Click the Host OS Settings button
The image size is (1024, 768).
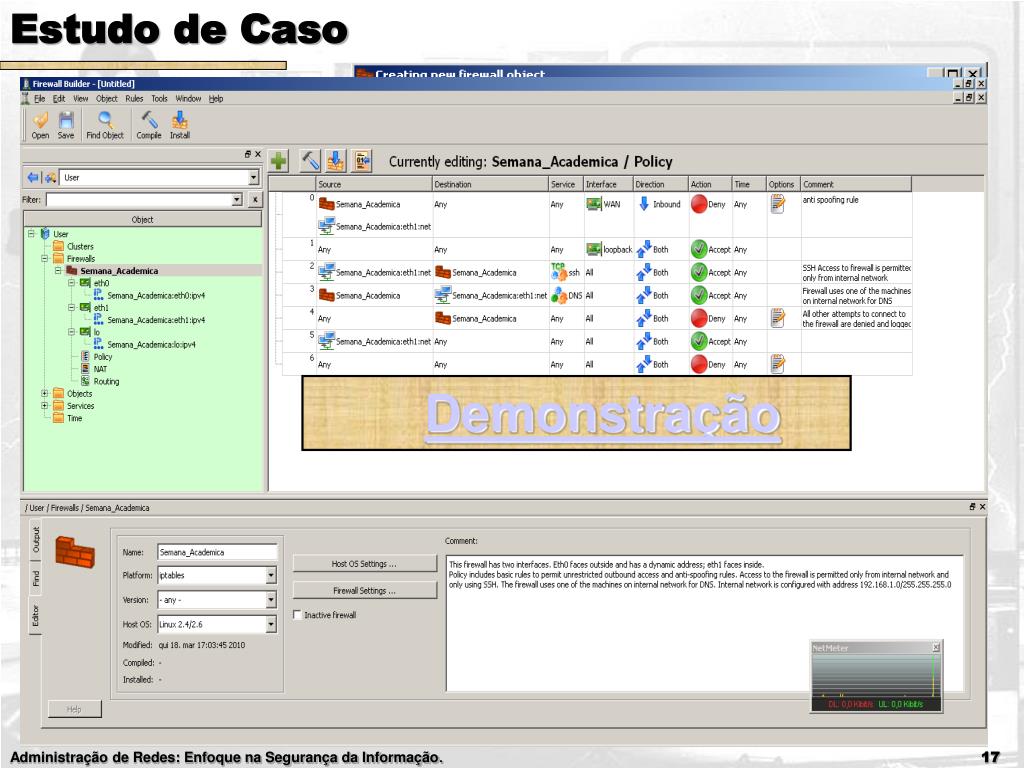point(364,564)
